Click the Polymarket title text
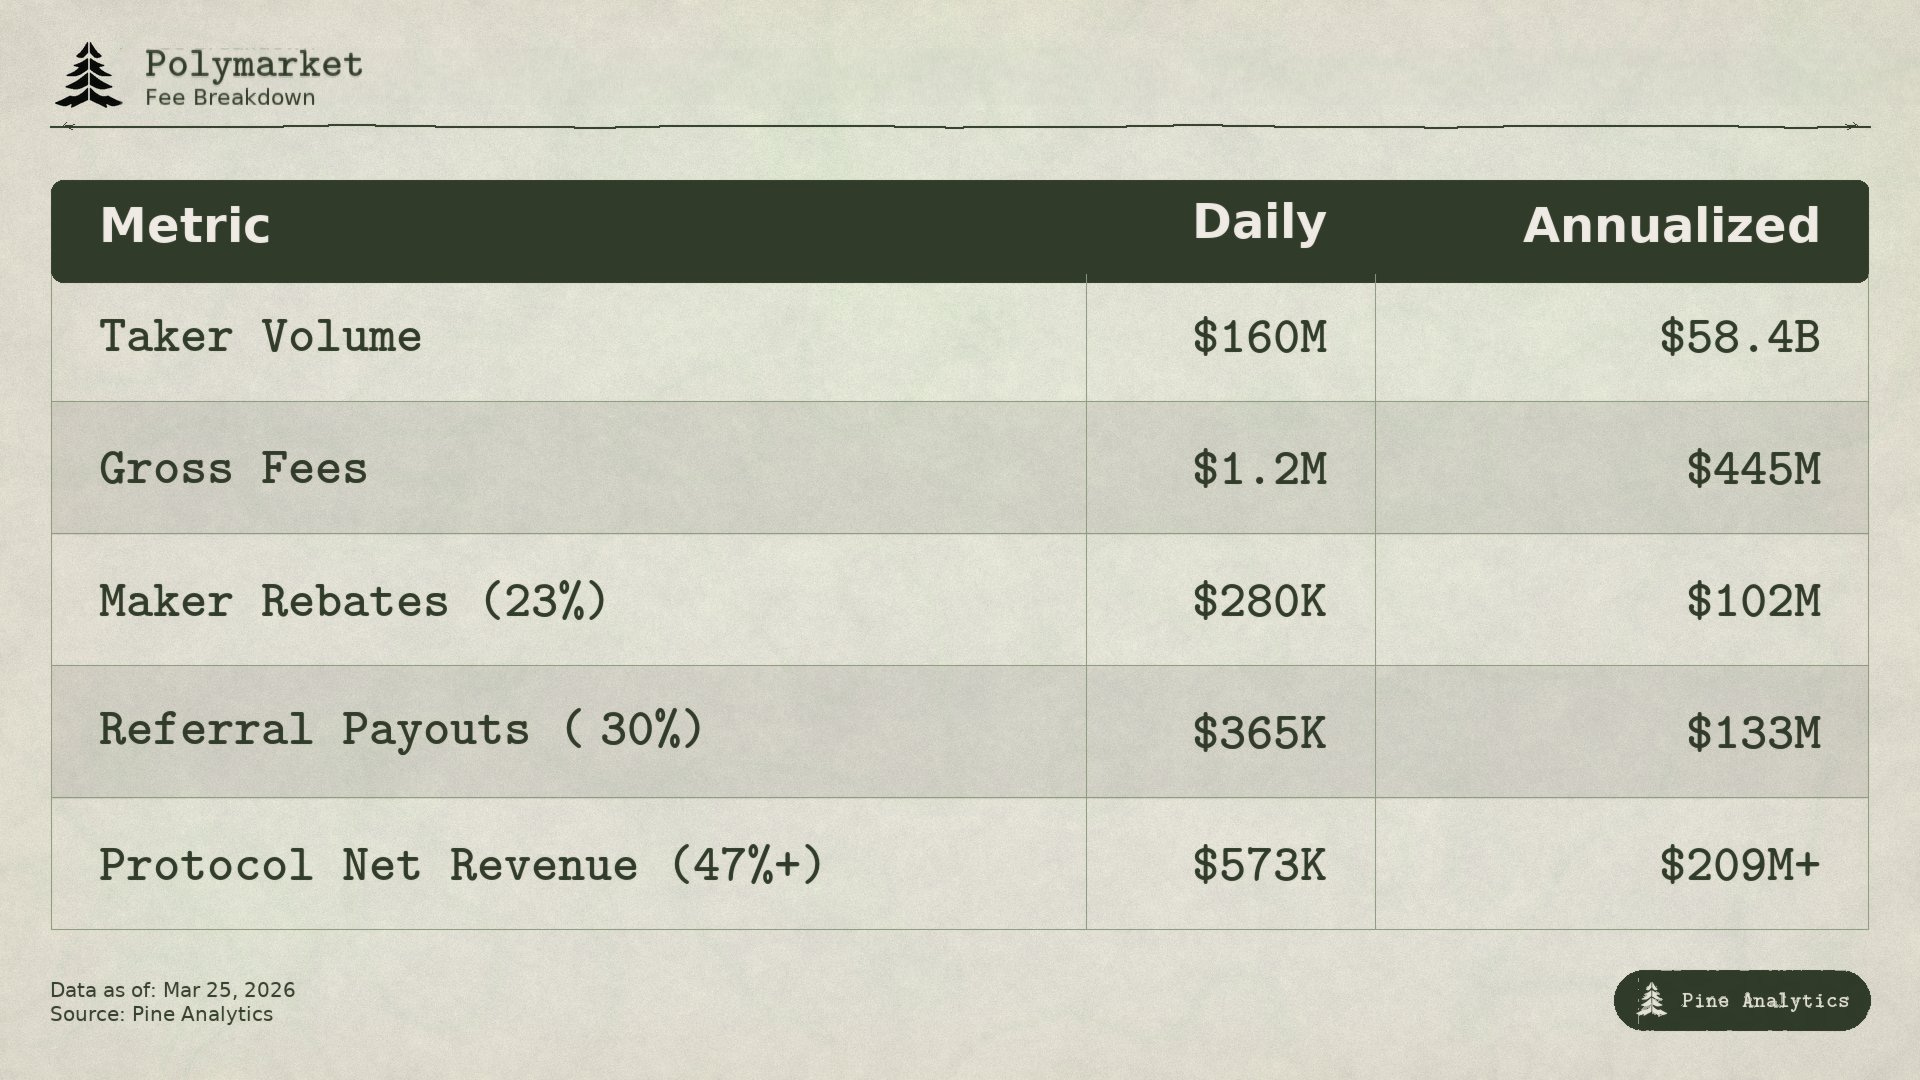This screenshot has width=1920, height=1080. [x=254, y=65]
